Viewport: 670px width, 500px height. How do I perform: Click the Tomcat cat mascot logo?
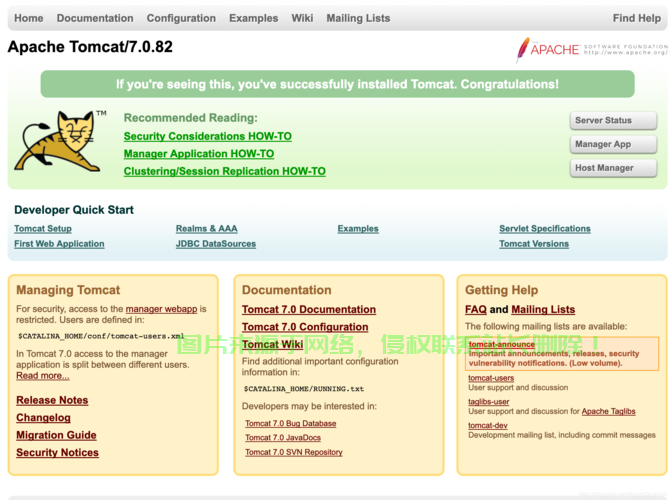60,141
